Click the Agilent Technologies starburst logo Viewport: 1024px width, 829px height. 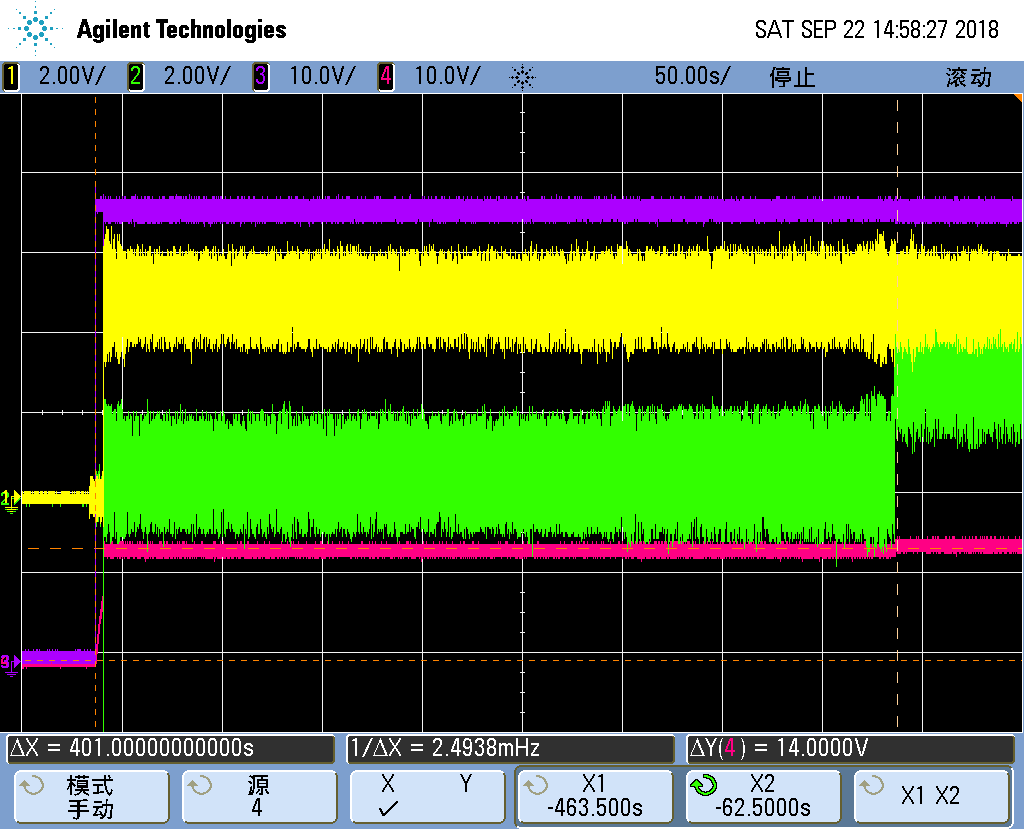tap(34, 29)
